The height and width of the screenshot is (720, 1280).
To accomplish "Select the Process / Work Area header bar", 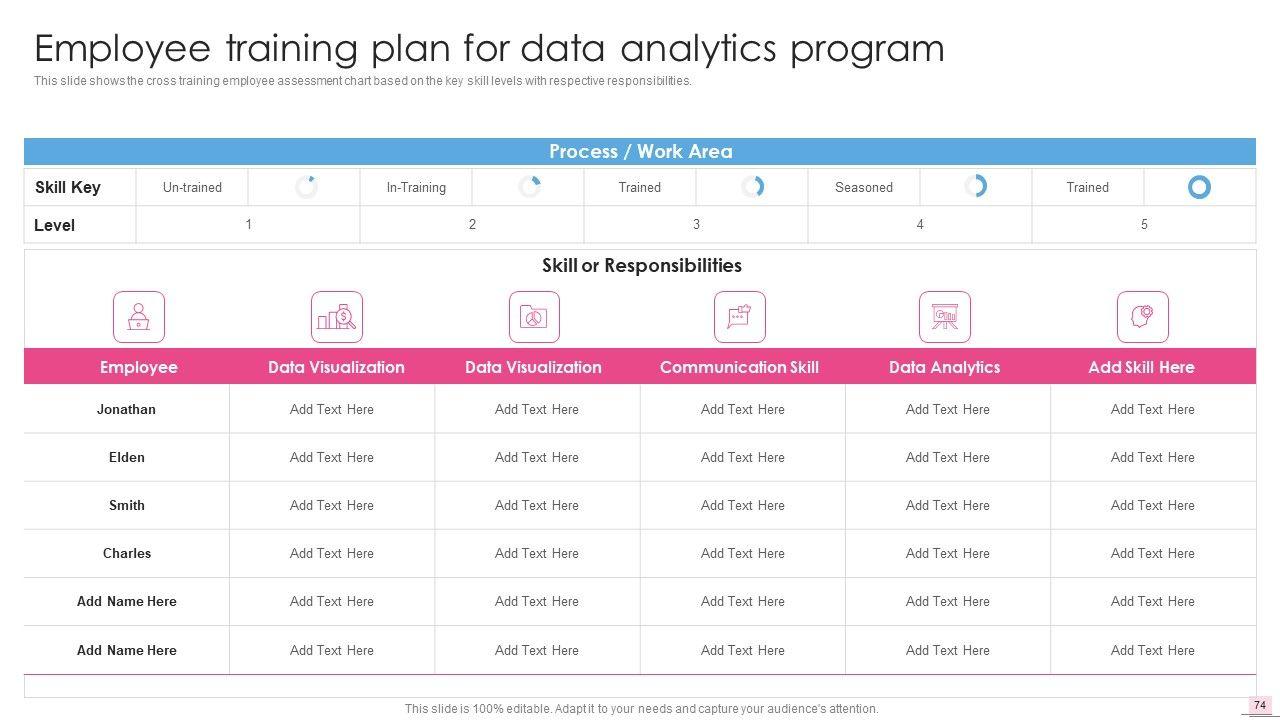I will pos(640,152).
